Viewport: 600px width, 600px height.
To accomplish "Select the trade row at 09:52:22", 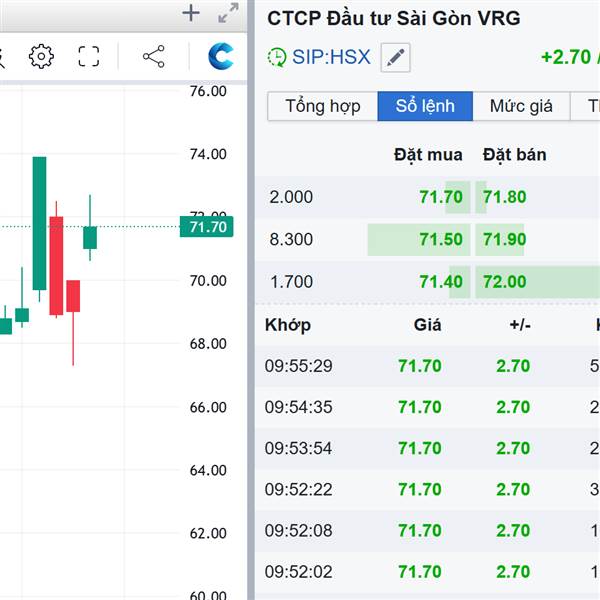I will (x=427, y=489).
